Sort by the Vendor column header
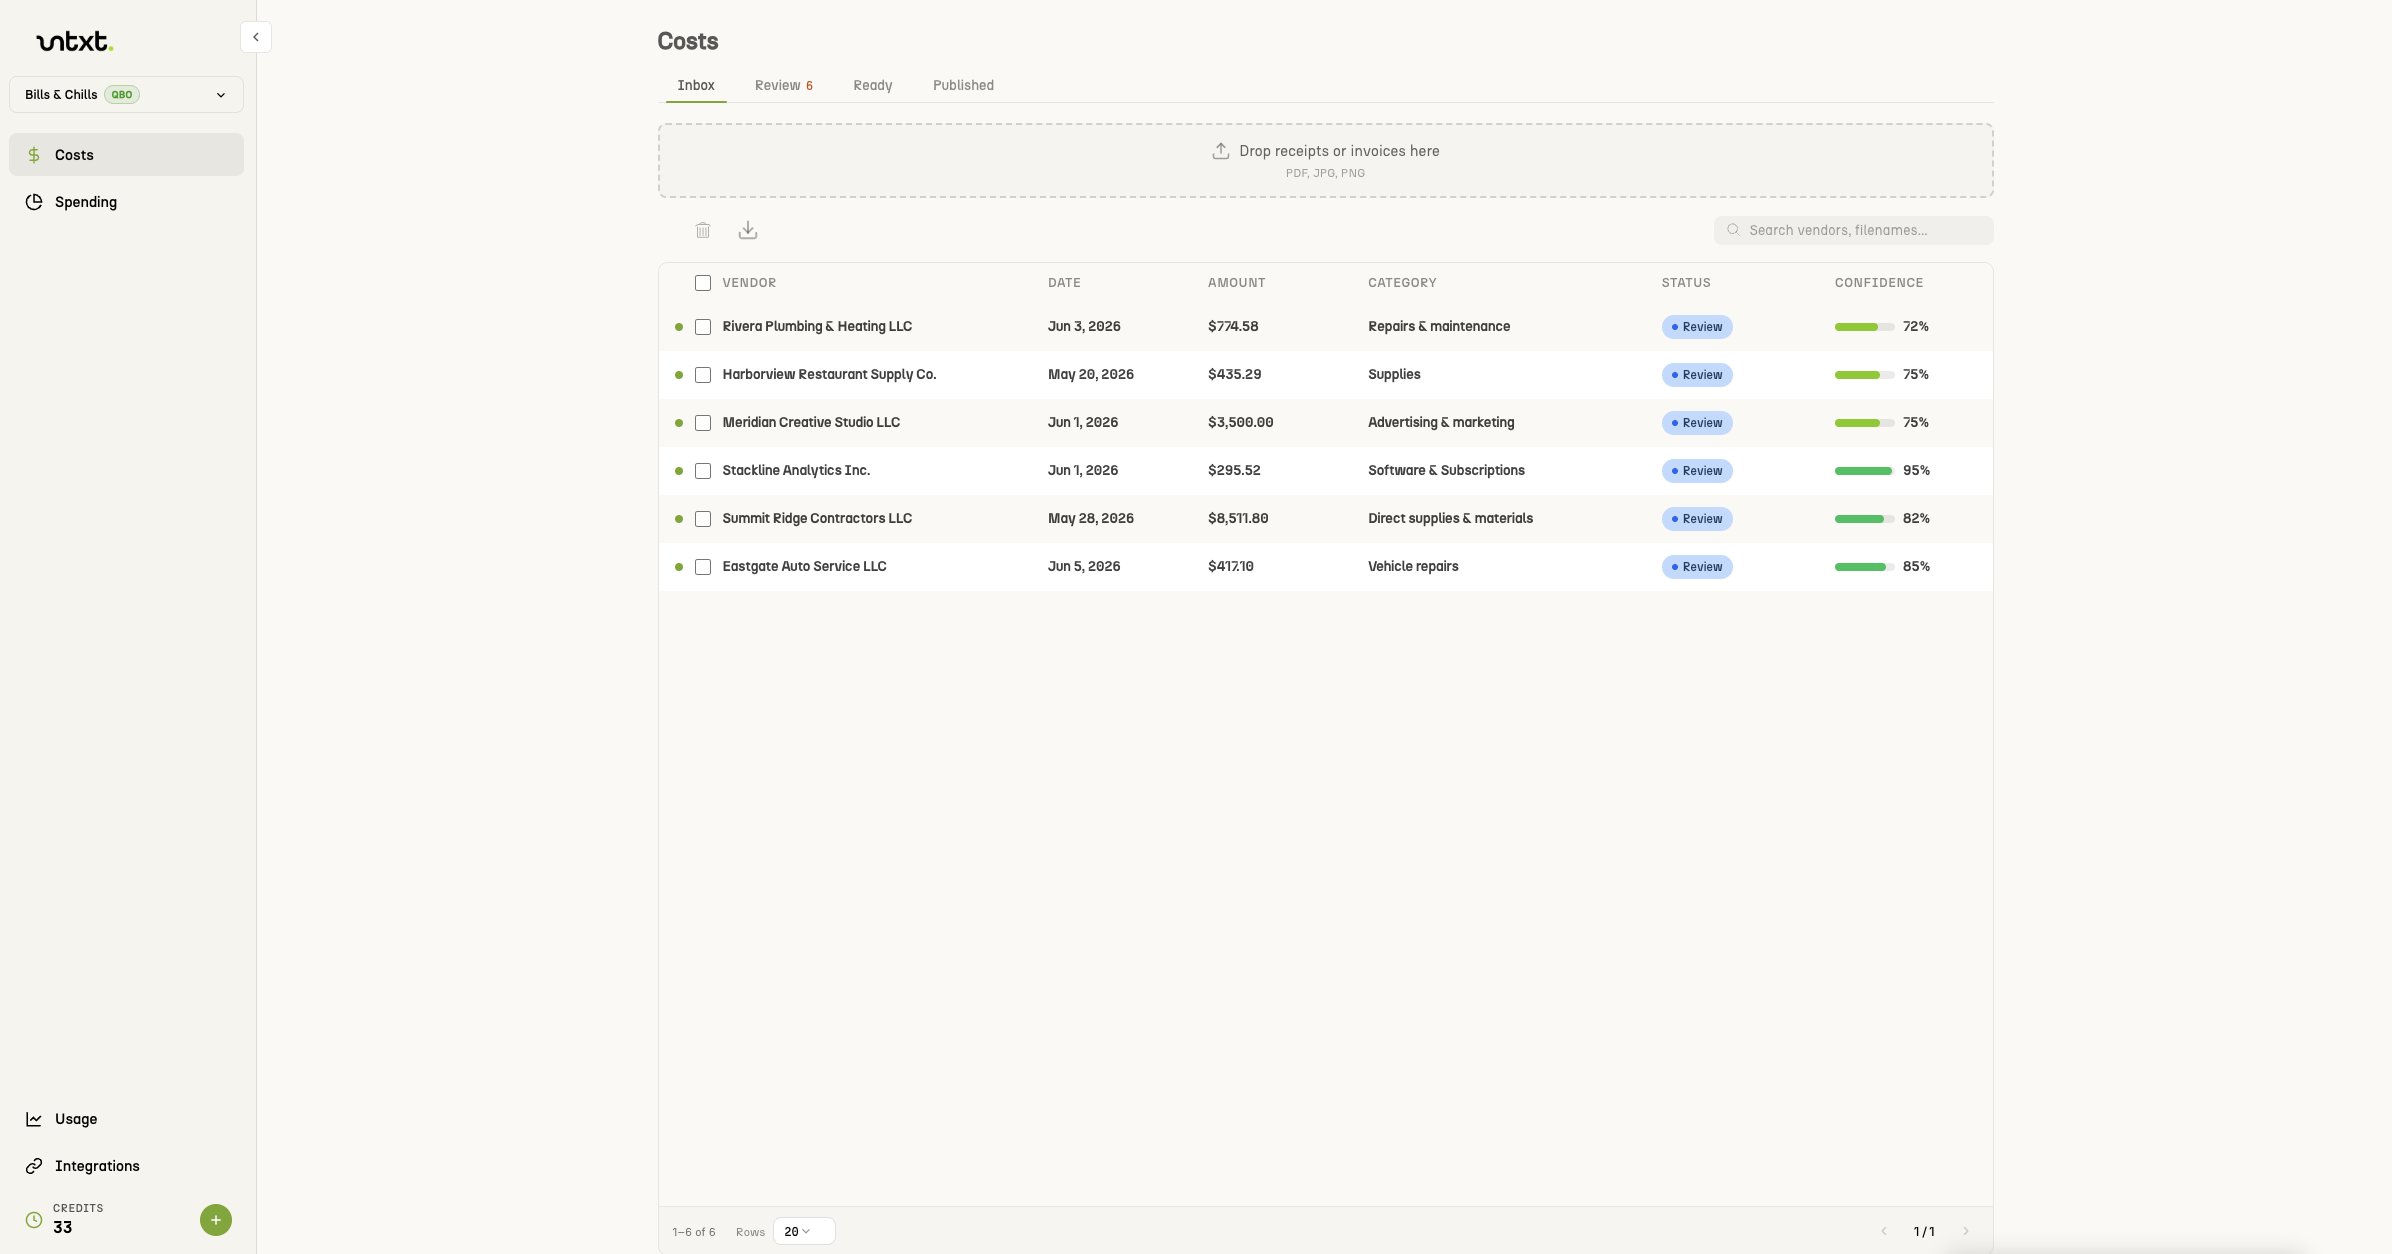 [749, 283]
